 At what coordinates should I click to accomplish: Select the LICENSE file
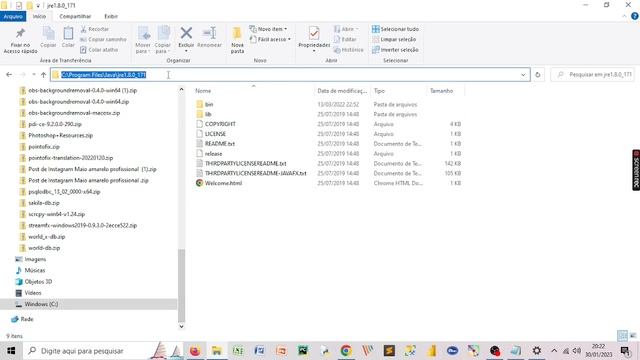pyautogui.click(x=215, y=134)
